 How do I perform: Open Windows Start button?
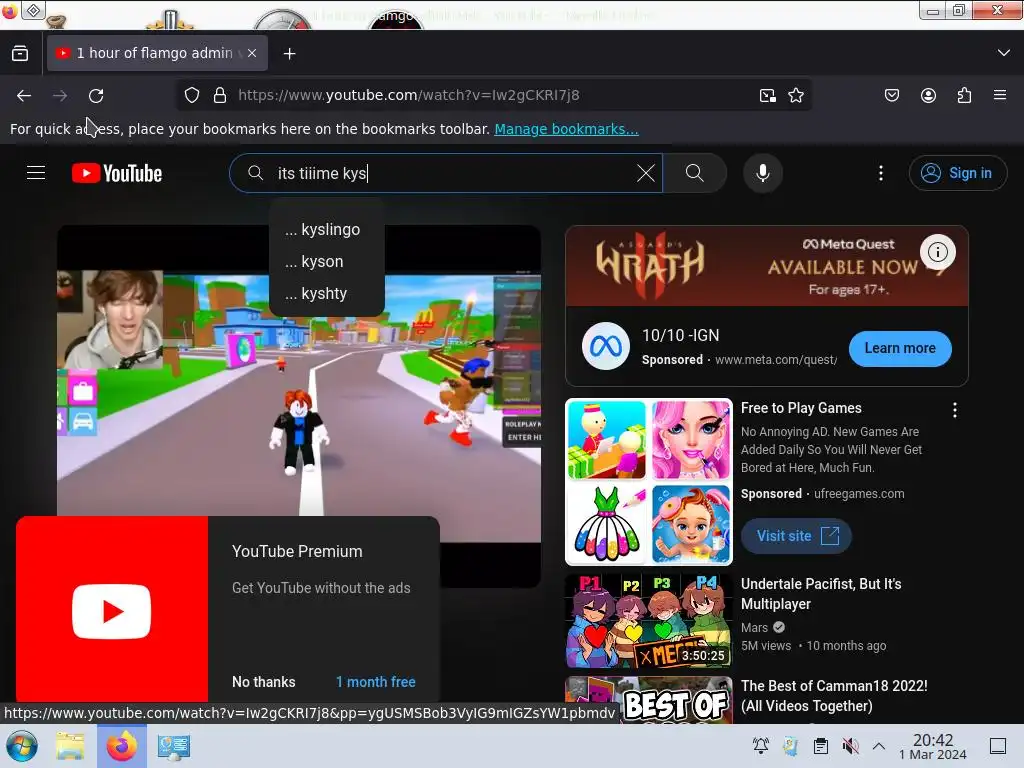point(22,746)
